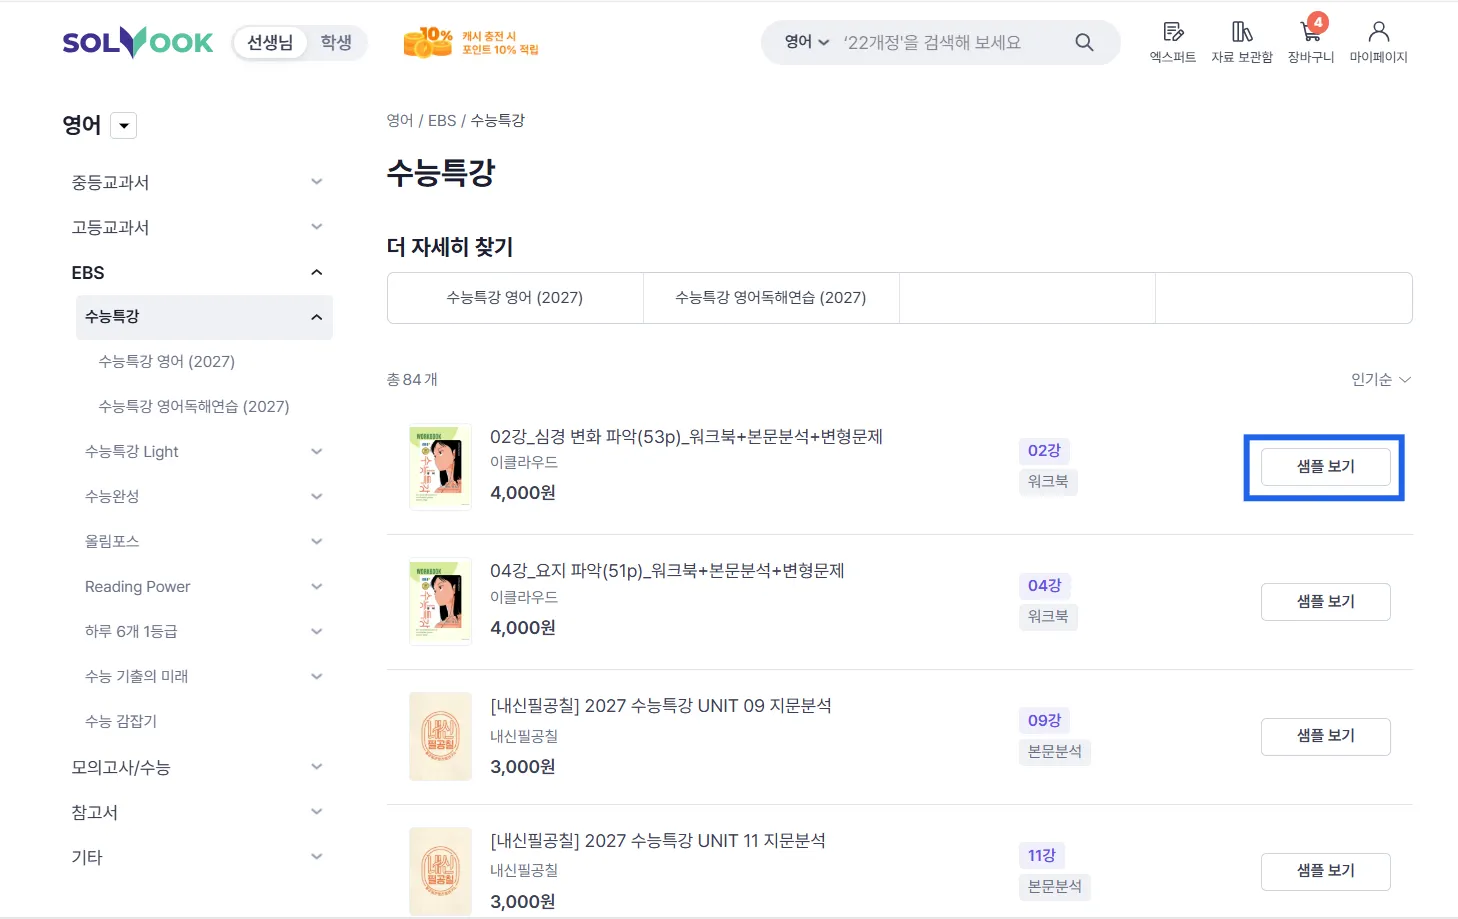Click the 워크북 tag on 02강 item
1458x919 pixels.
point(1048,481)
